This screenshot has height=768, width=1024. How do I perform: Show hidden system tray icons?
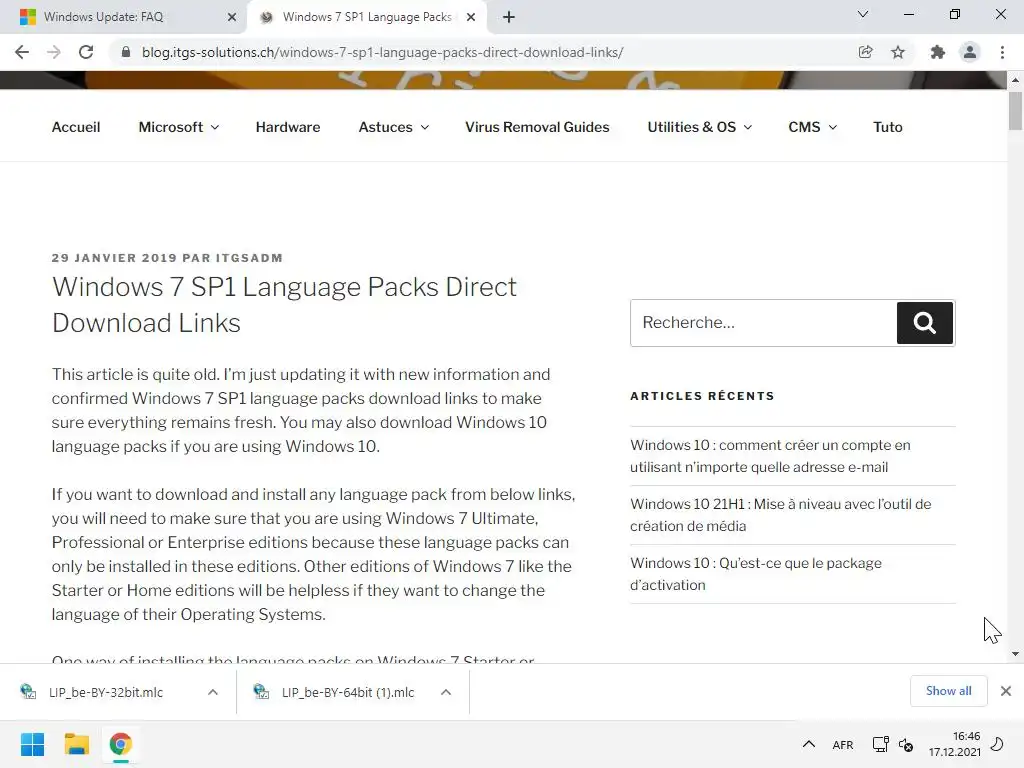(808, 744)
